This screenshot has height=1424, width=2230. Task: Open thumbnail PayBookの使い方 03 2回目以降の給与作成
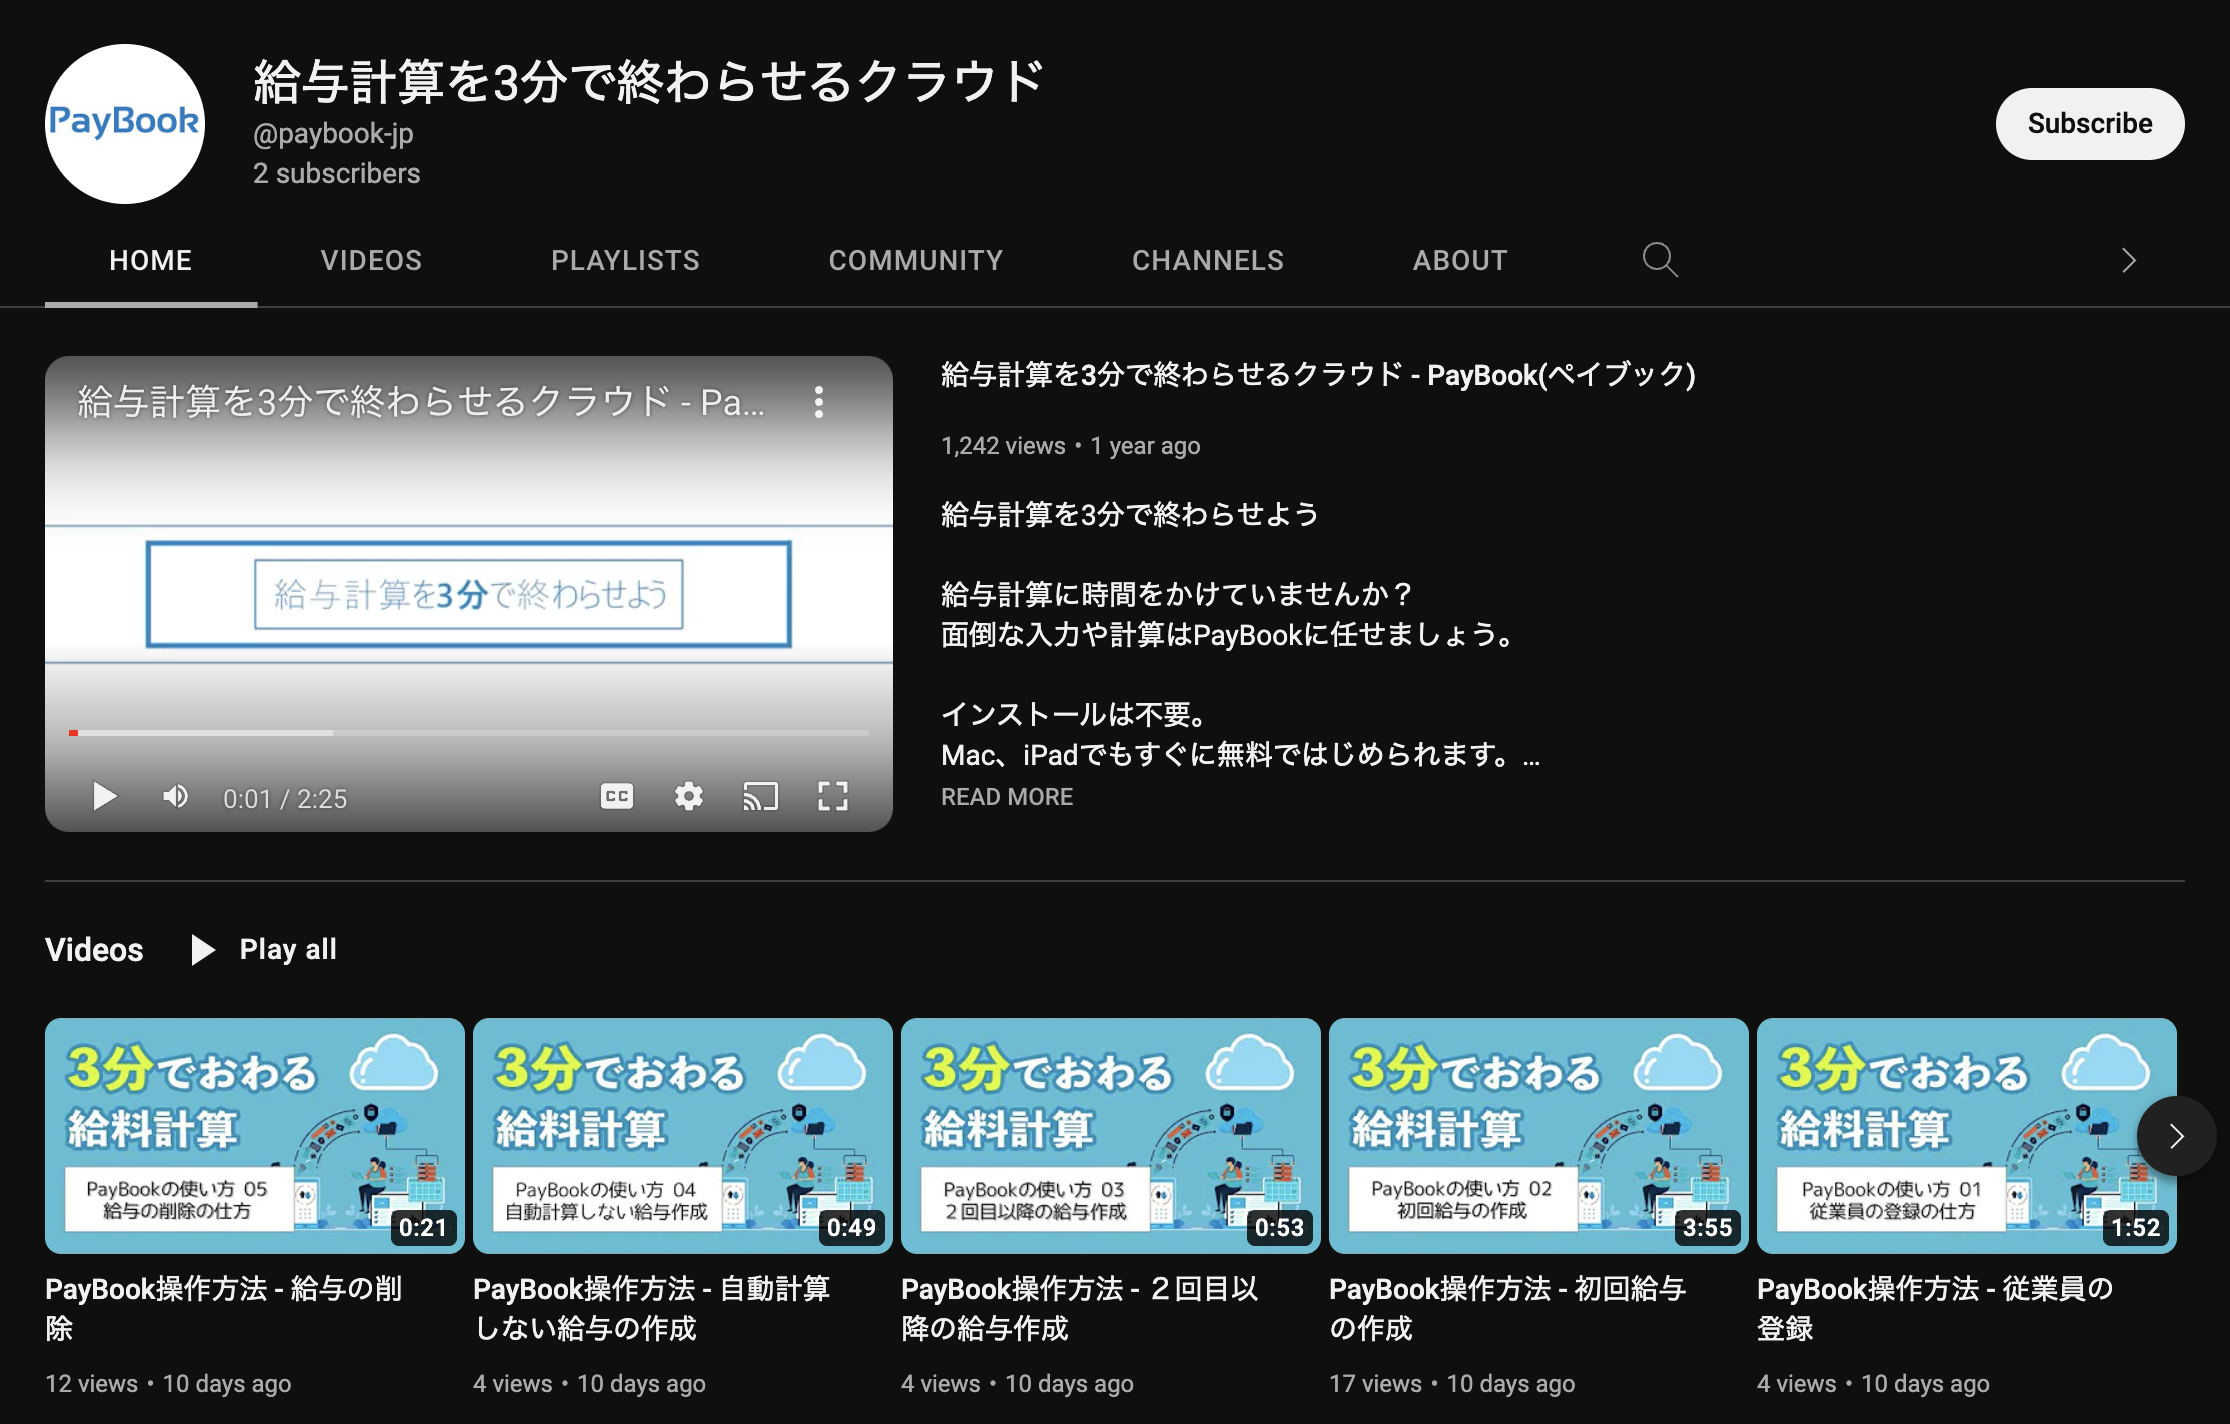(1111, 1136)
